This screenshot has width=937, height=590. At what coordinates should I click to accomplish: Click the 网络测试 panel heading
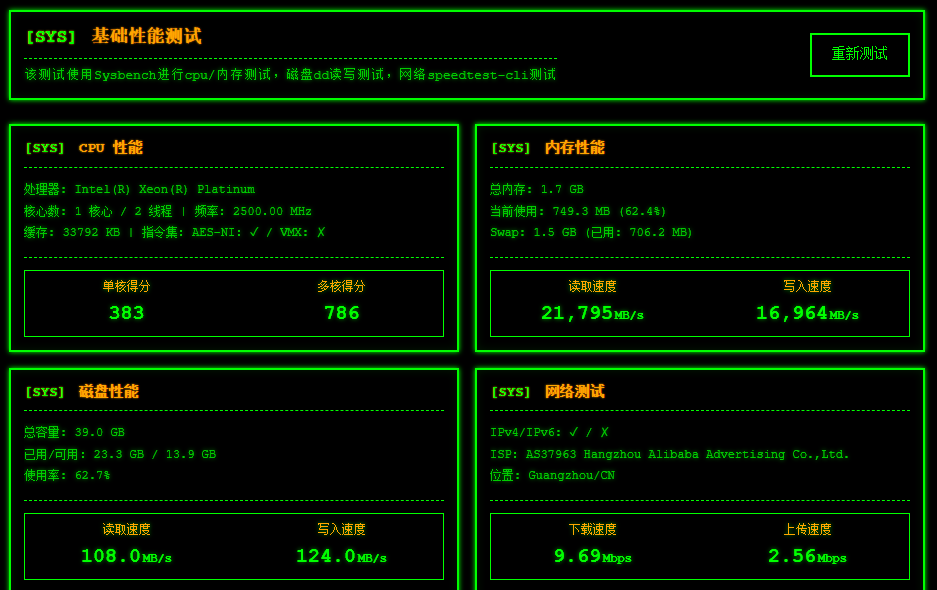pyautogui.click(x=574, y=391)
